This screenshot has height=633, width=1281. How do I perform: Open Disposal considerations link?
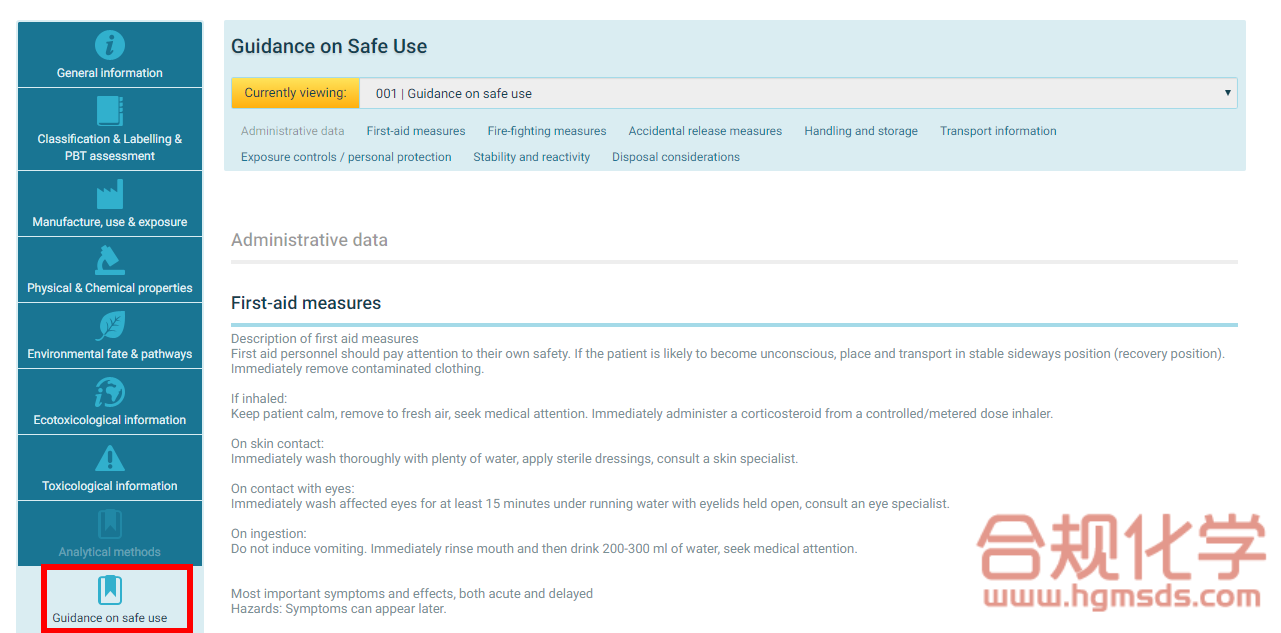(x=676, y=157)
